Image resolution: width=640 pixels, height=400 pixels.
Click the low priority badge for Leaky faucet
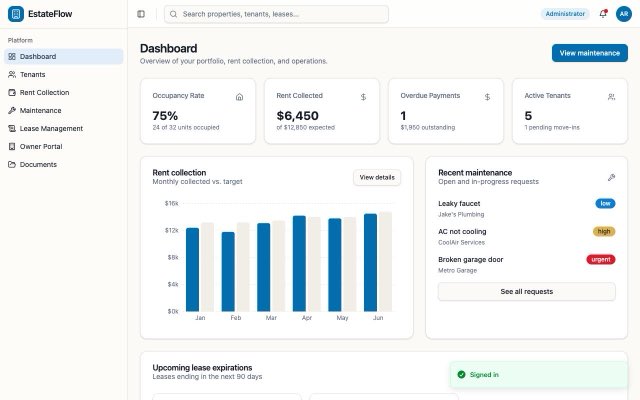(605, 203)
